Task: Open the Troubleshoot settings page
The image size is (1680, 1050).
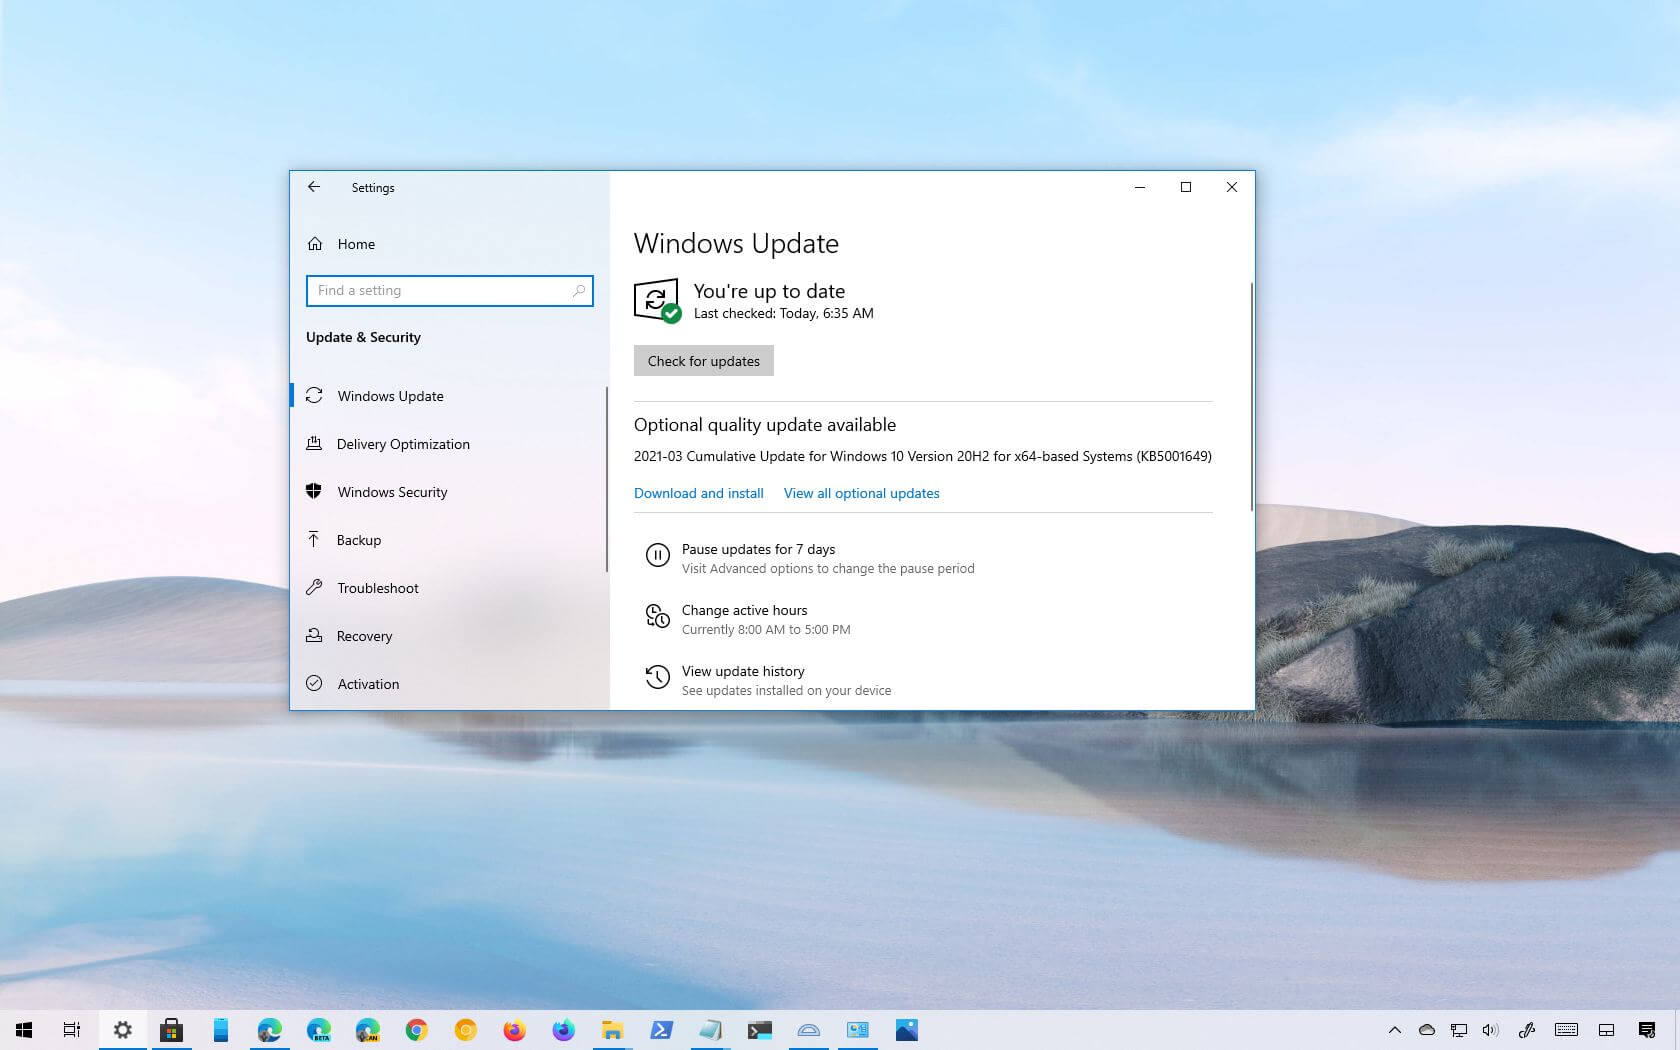Action: pos(378,588)
